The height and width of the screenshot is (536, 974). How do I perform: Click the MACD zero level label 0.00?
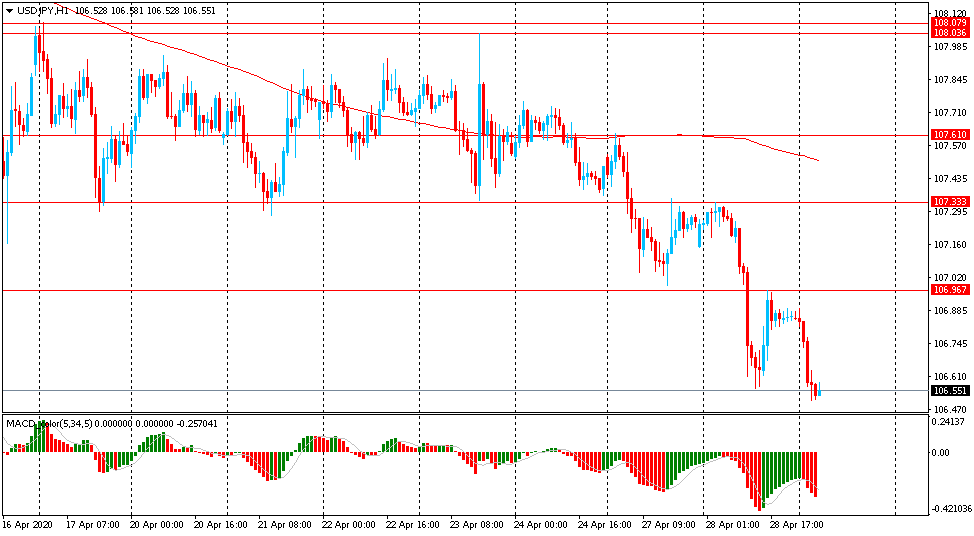point(942,453)
